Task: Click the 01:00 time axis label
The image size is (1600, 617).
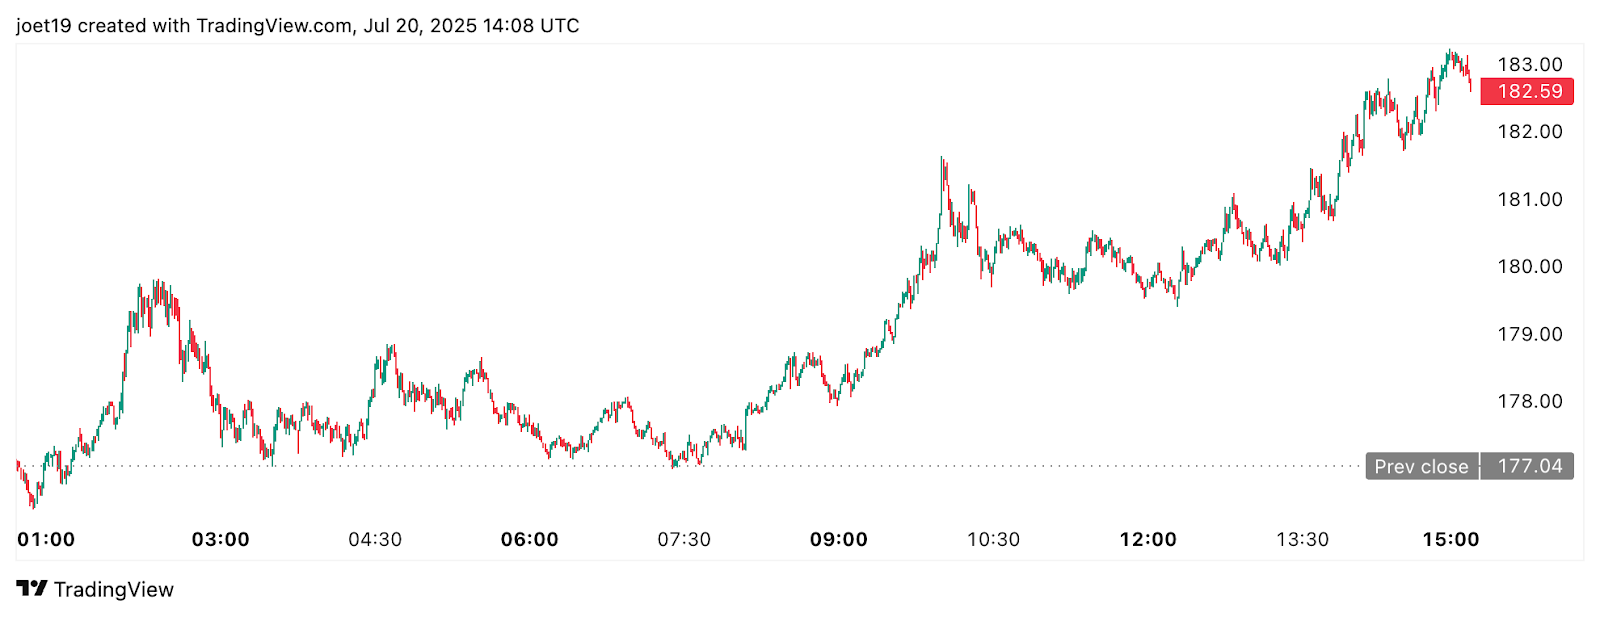Action: [x=46, y=540]
